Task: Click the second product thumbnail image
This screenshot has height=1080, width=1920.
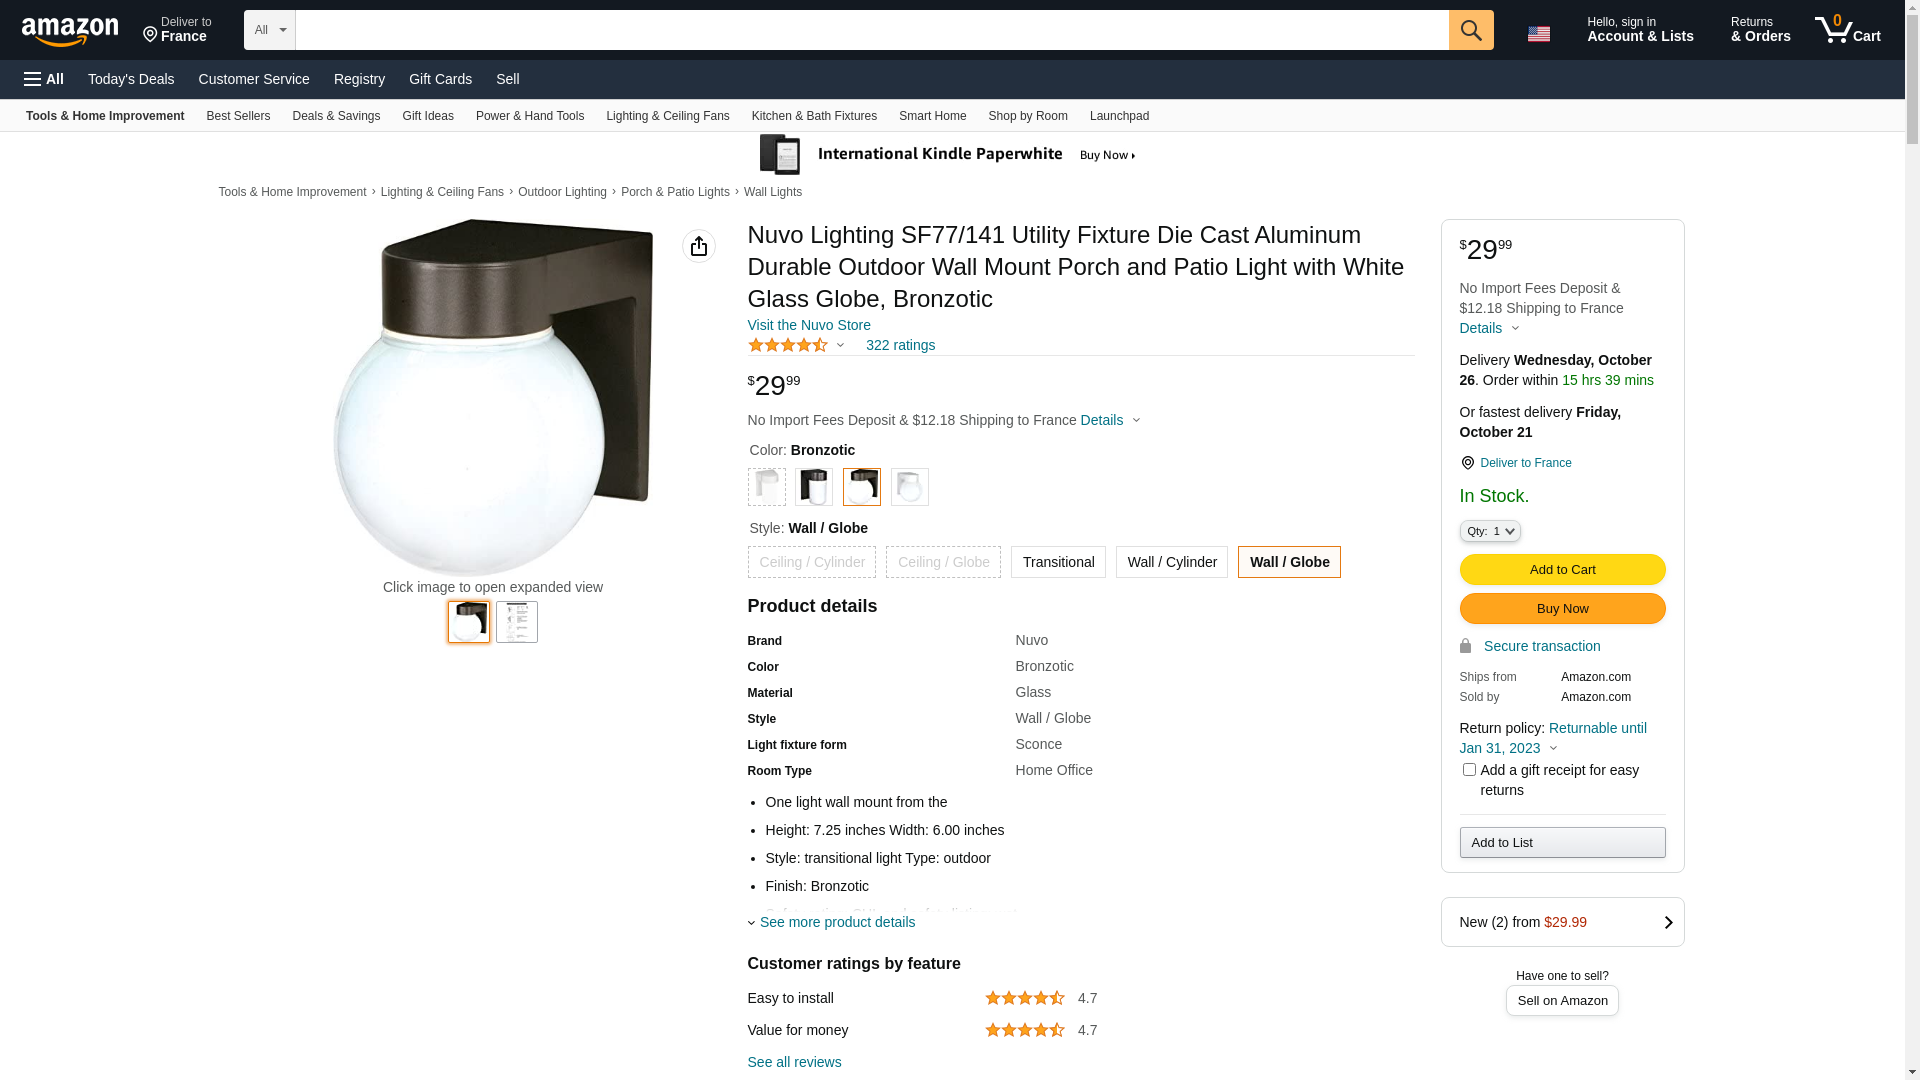Action: 516,622
